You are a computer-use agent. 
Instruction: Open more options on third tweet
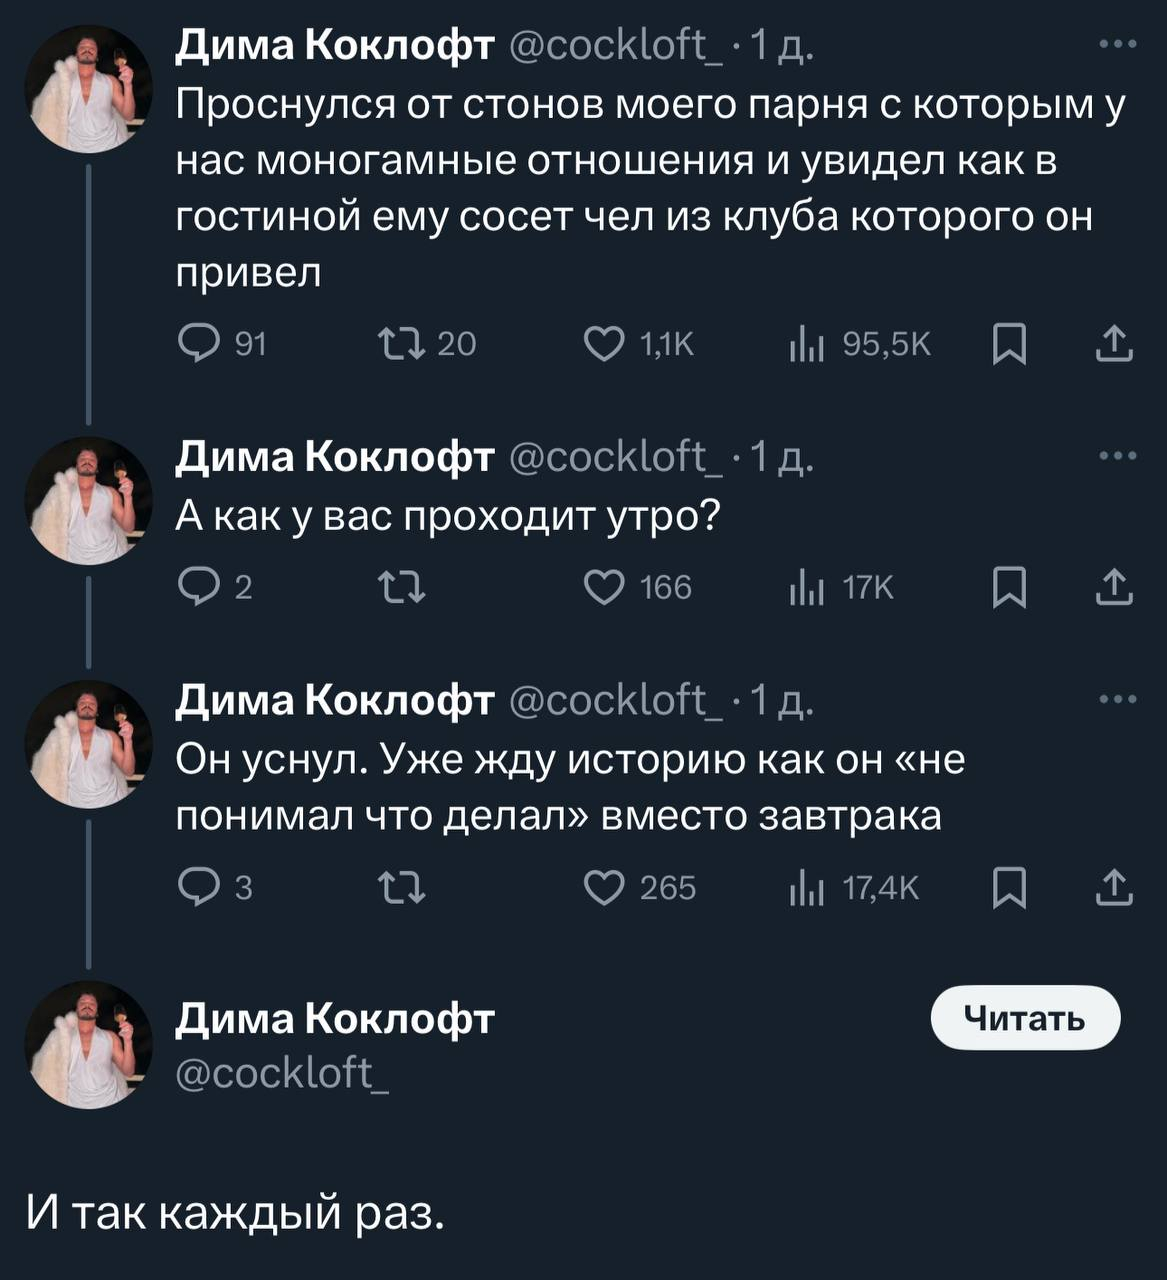[1117, 700]
